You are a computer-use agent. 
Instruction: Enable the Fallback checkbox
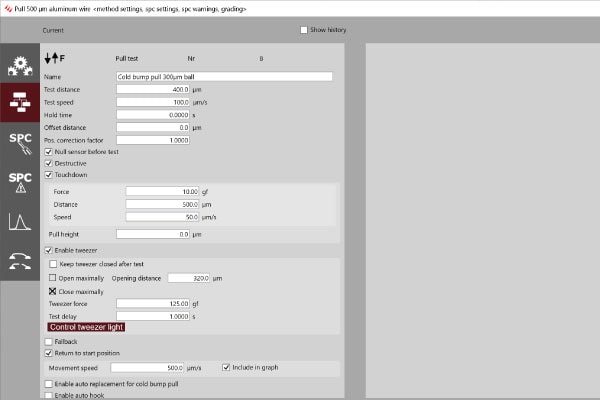pyautogui.click(x=49, y=341)
